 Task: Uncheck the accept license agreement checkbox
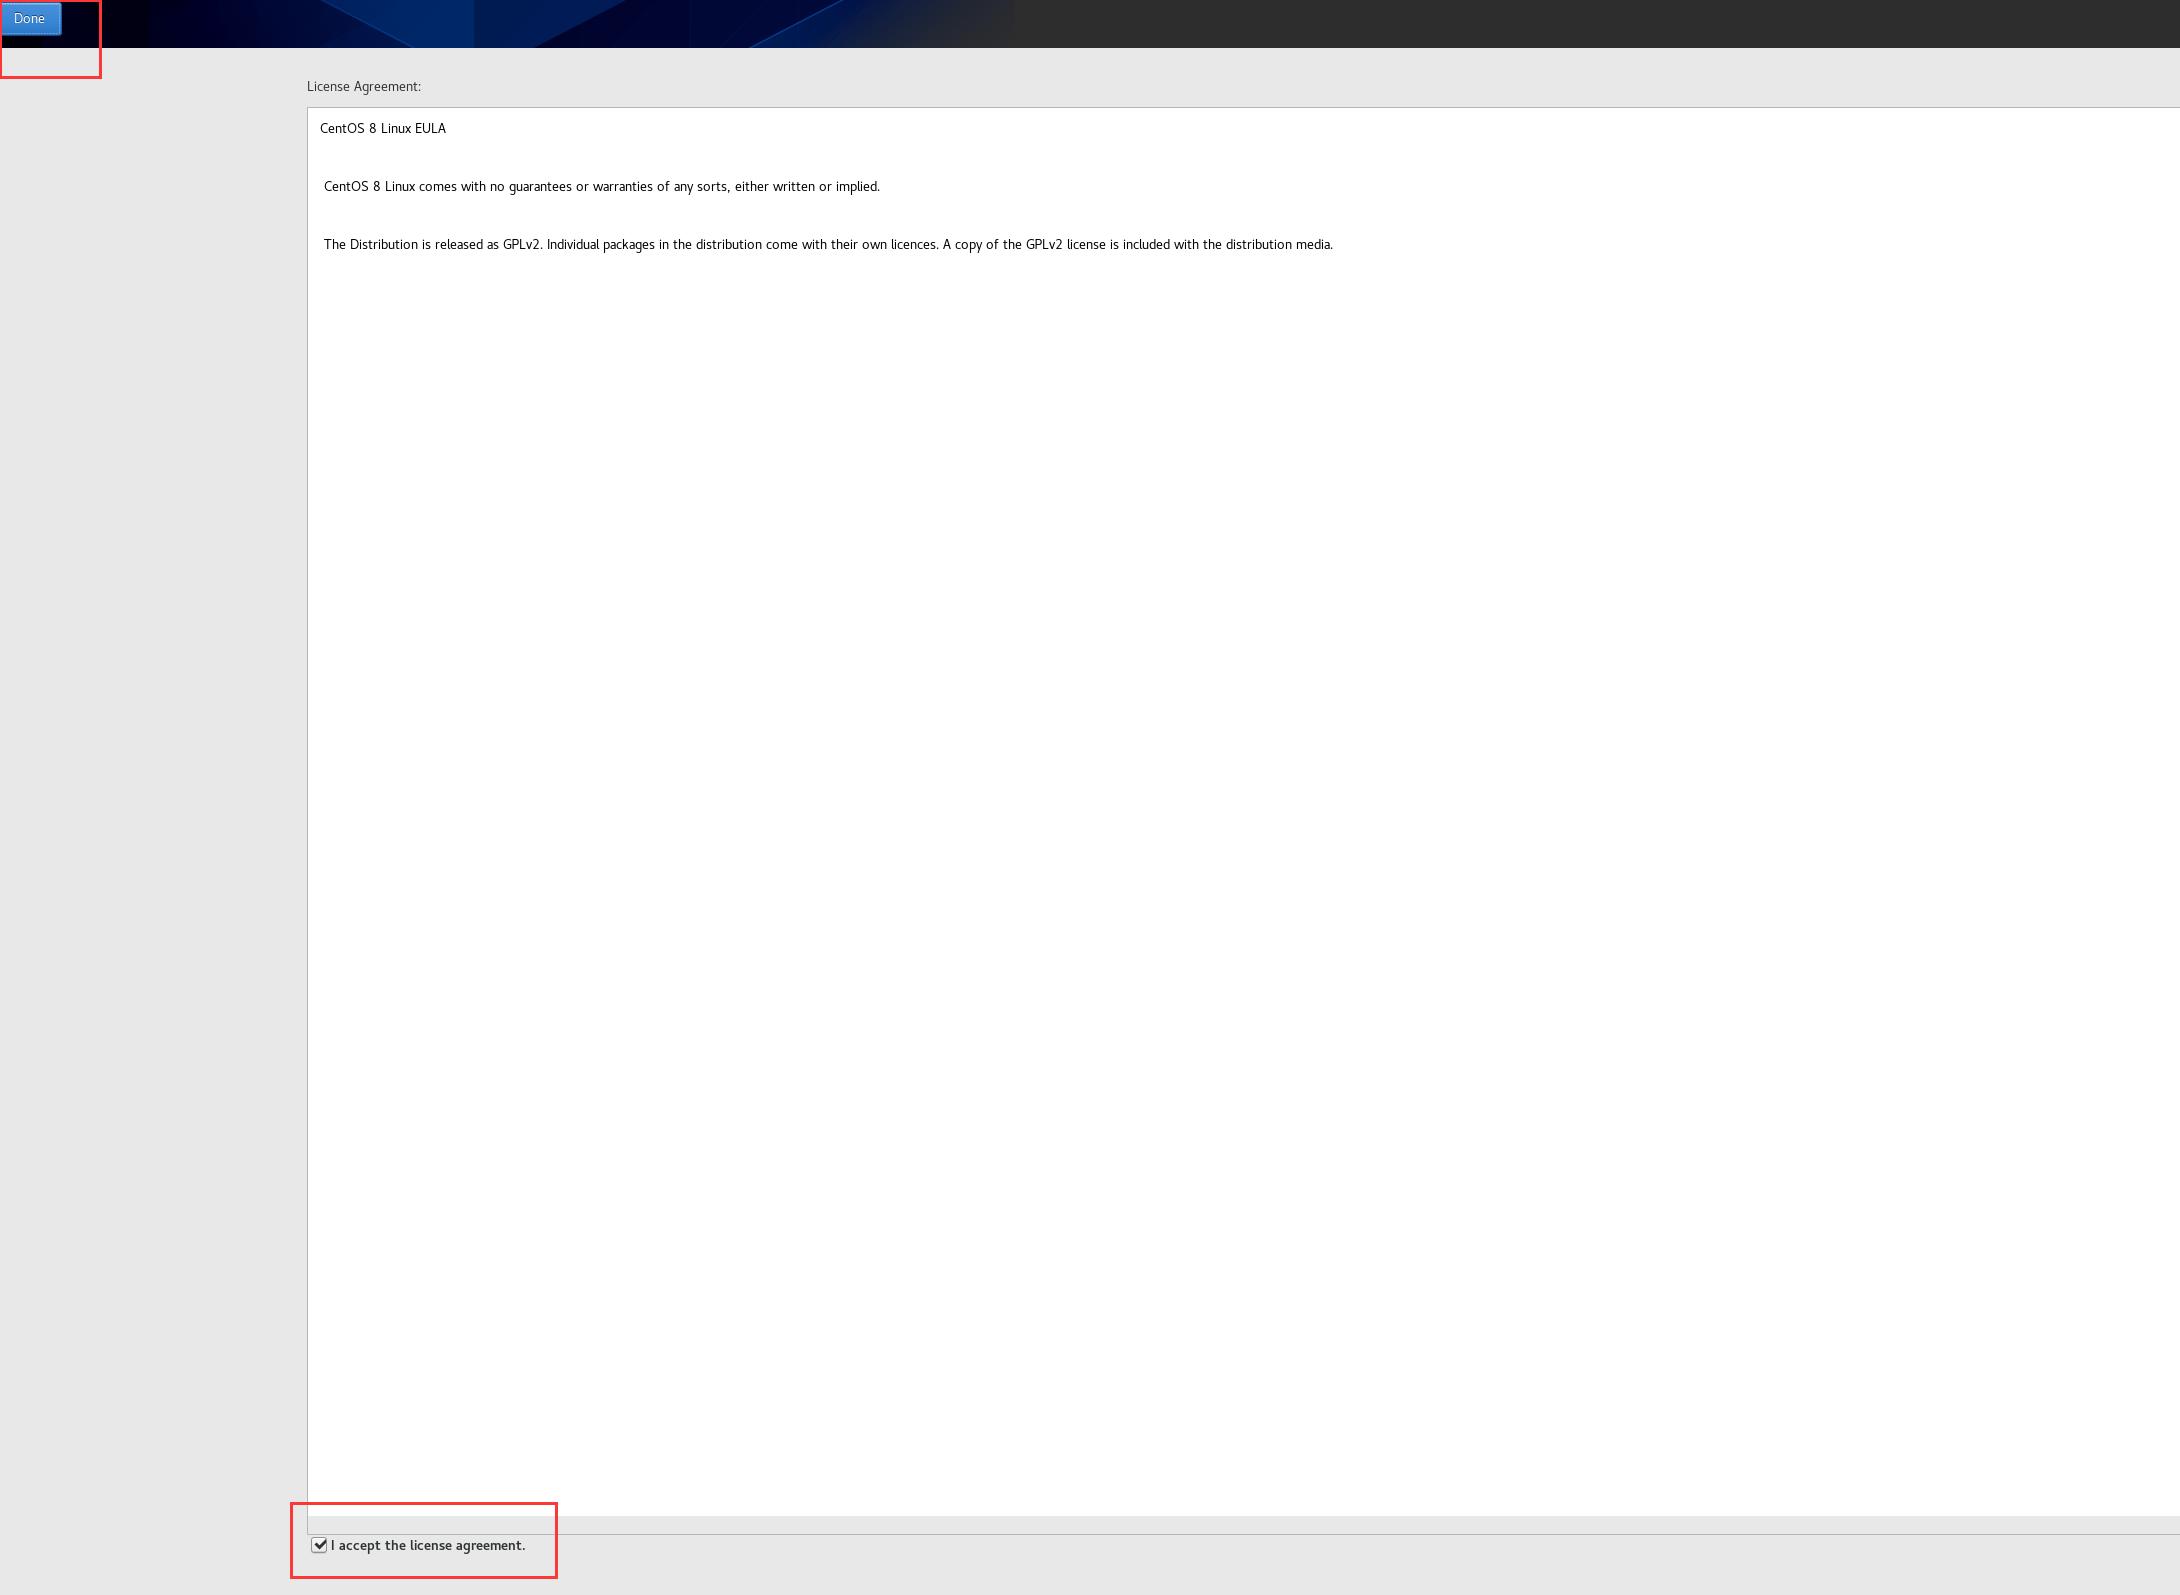click(319, 1545)
